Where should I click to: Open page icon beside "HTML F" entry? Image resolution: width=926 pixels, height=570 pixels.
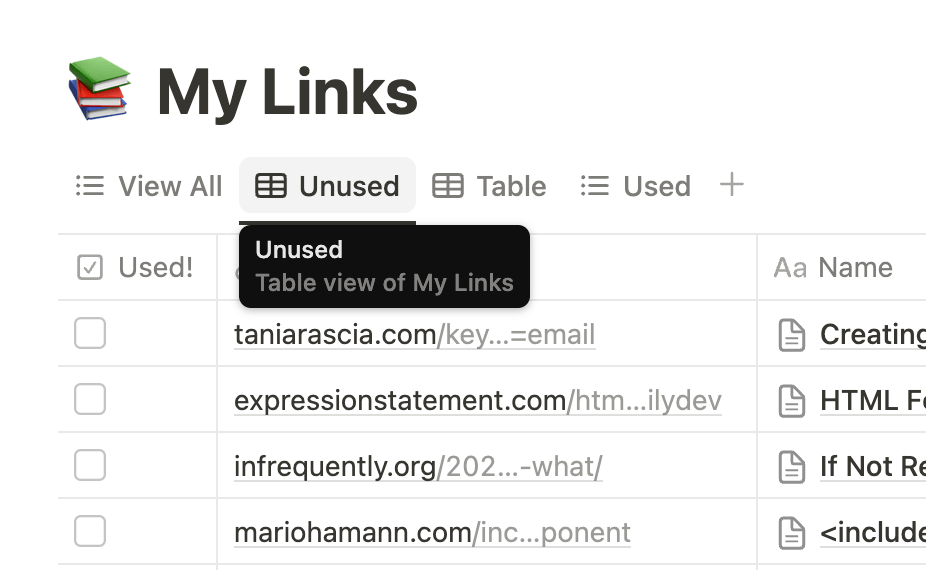[x=792, y=400]
